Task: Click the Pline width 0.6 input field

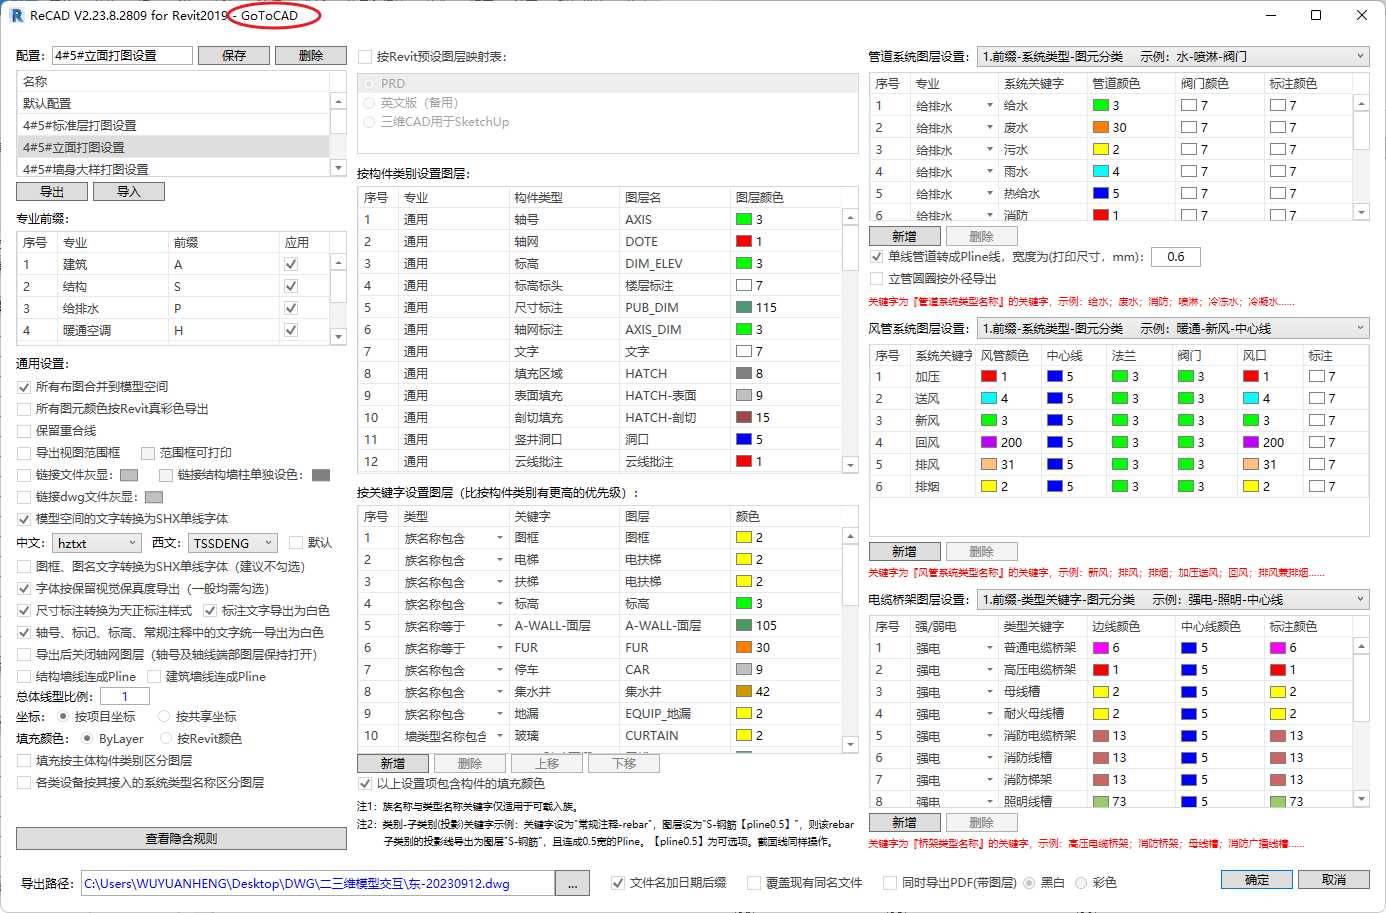Action: [x=1175, y=257]
